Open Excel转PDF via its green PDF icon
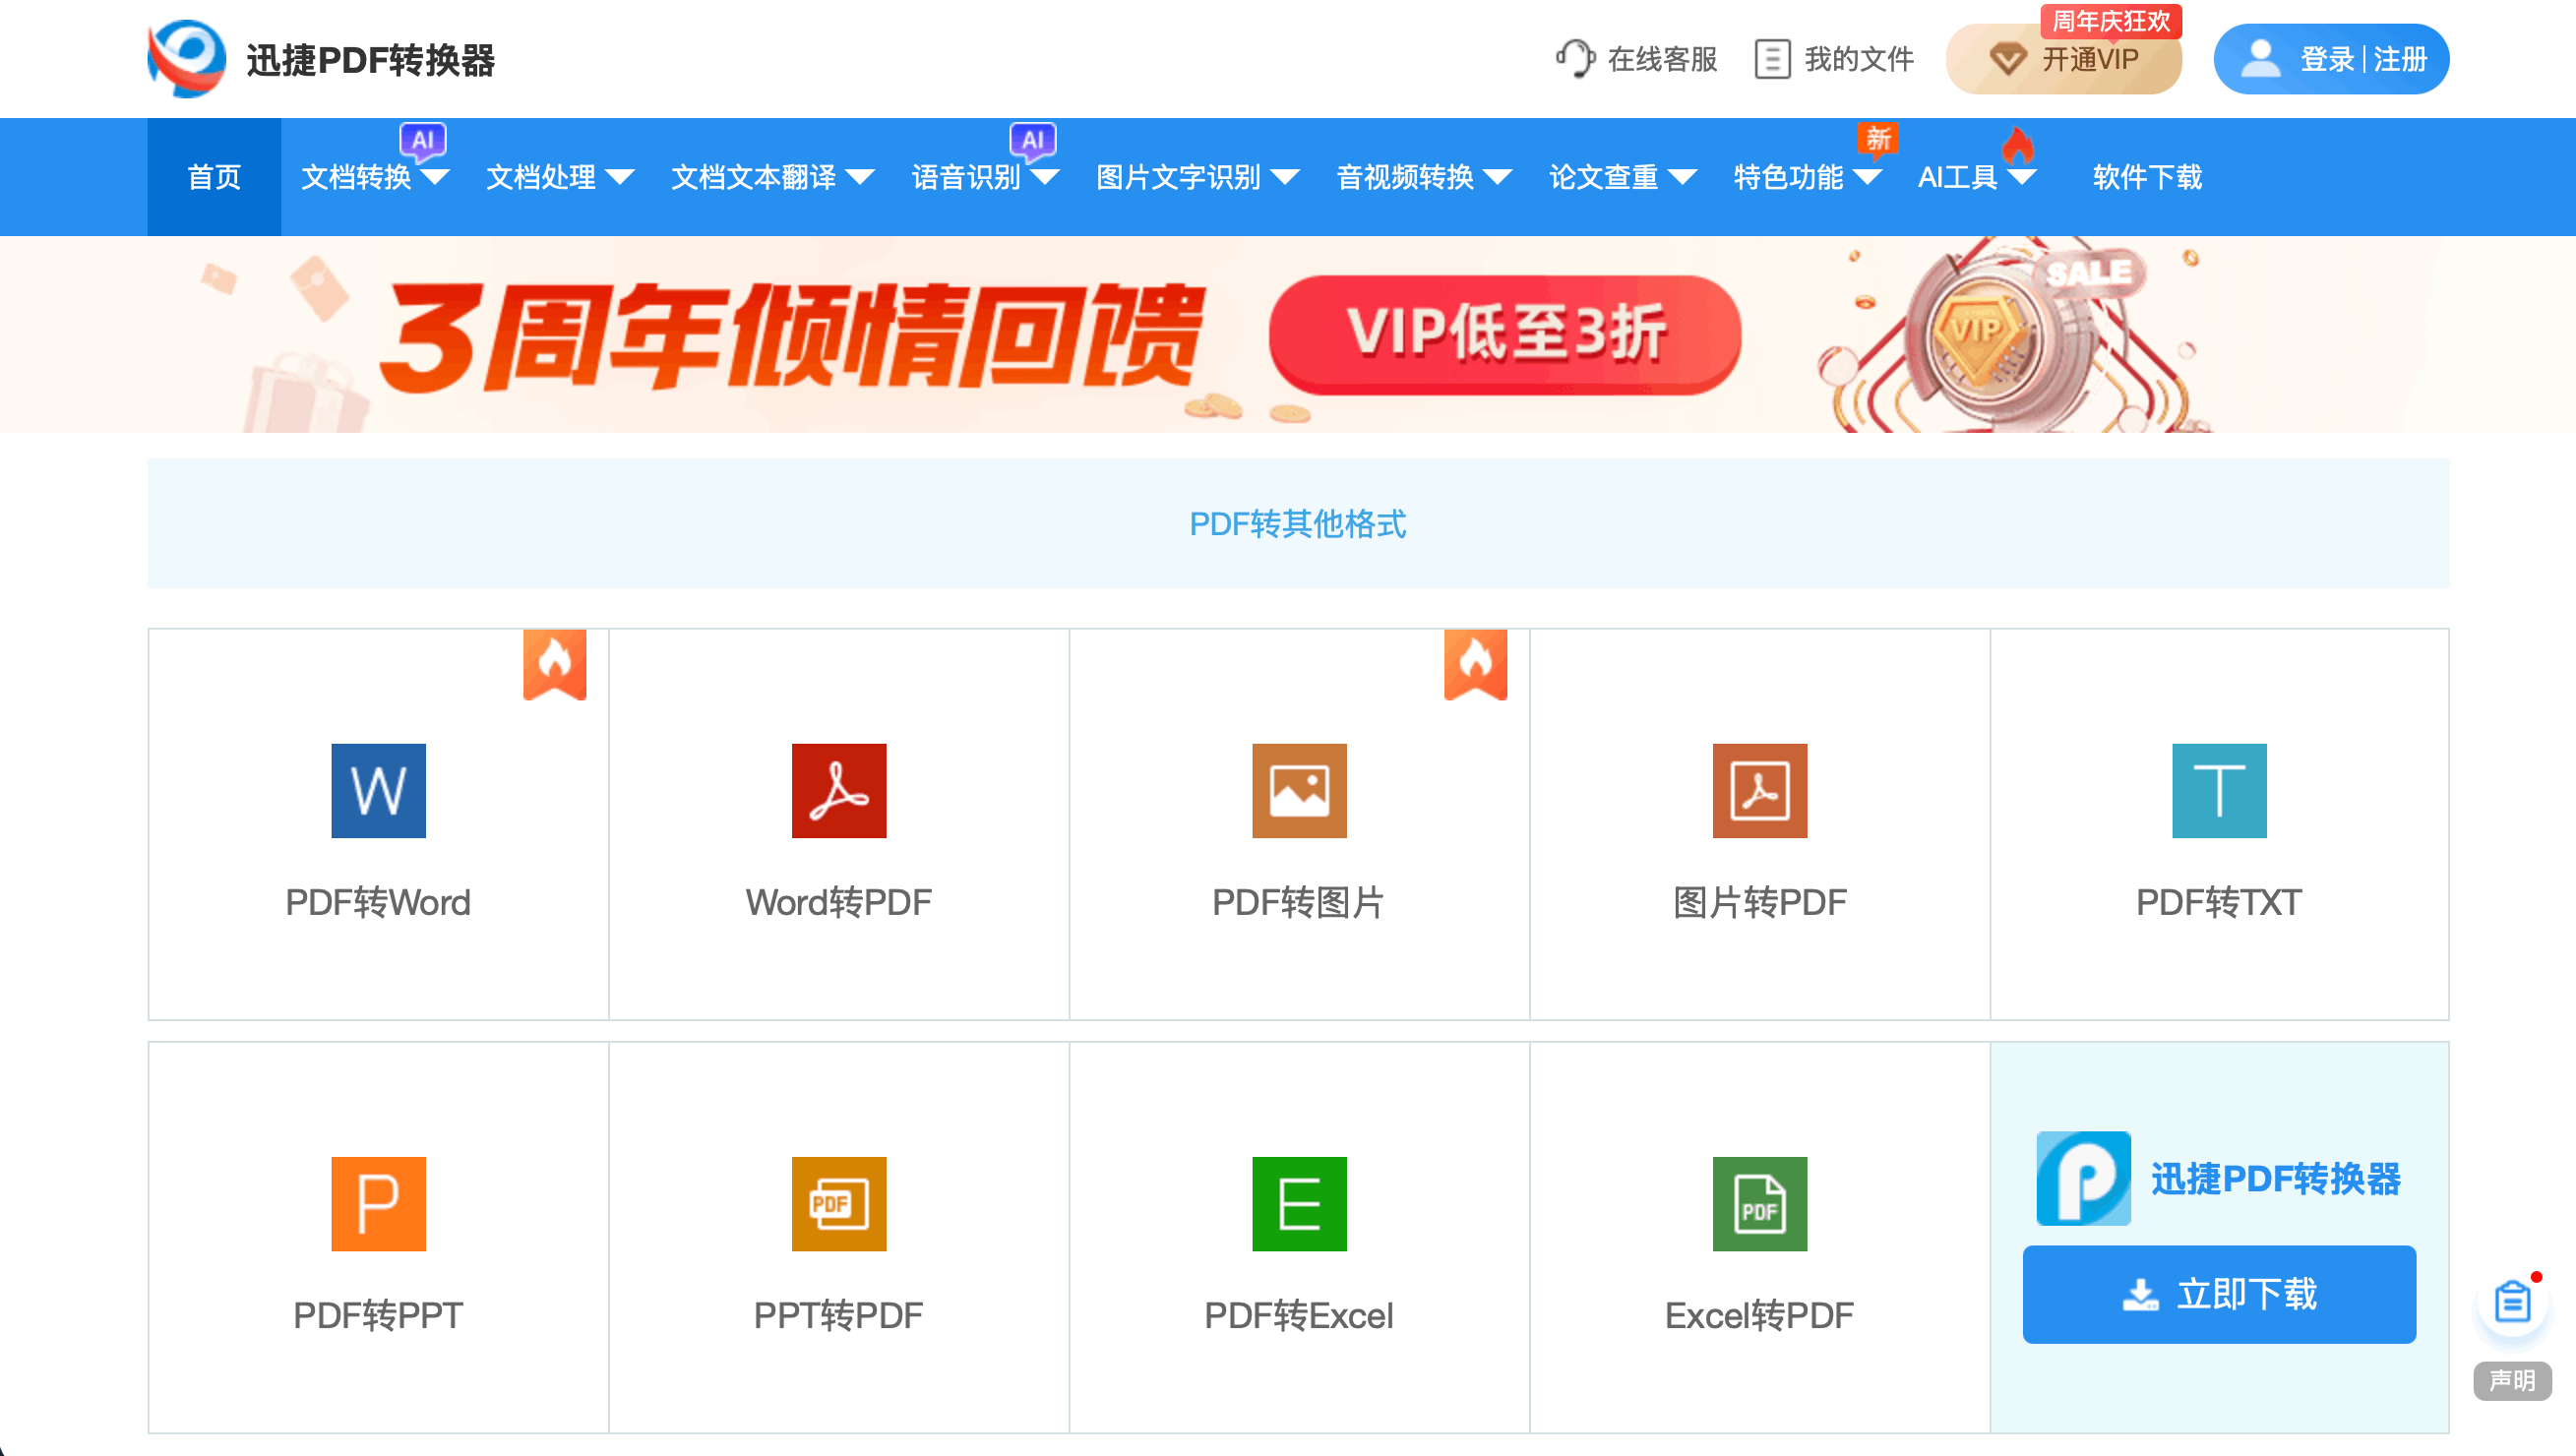The height and width of the screenshot is (1456, 2576). [x=1759, y=1204]
